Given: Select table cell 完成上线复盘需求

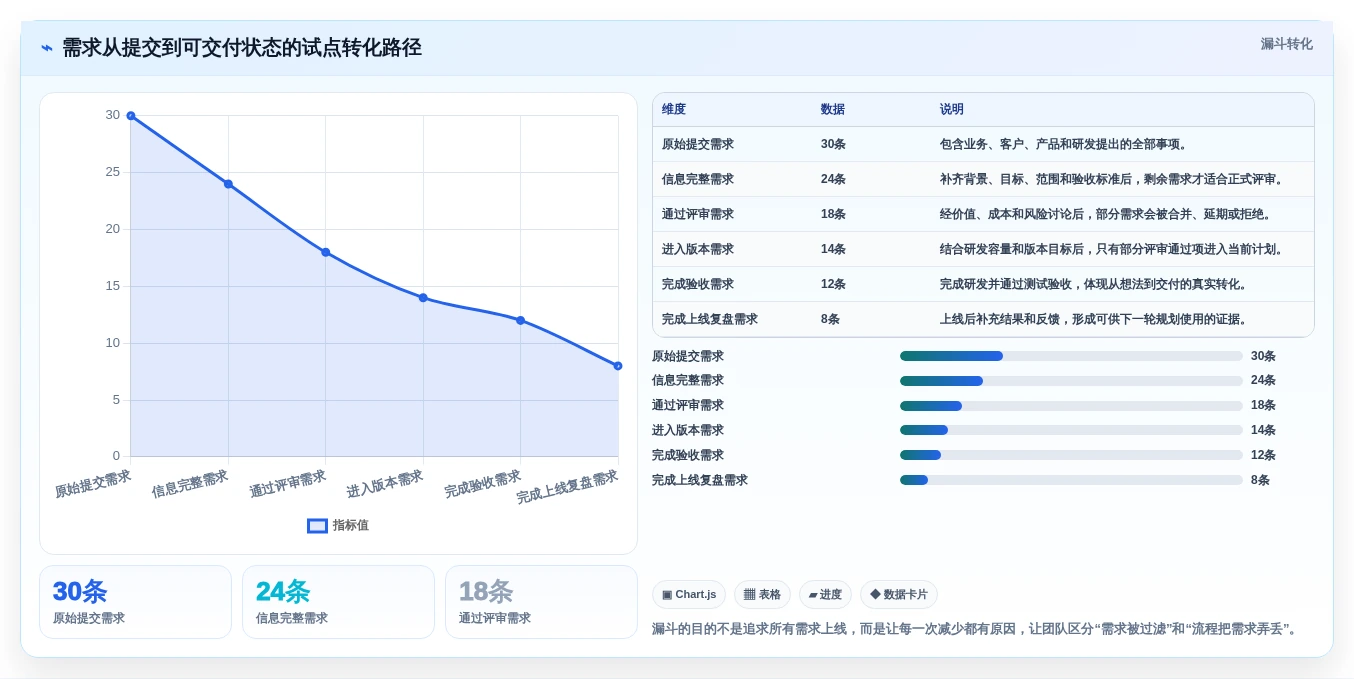Looking at the screenshot, I should pyautogui.click(x=710, y=319).
